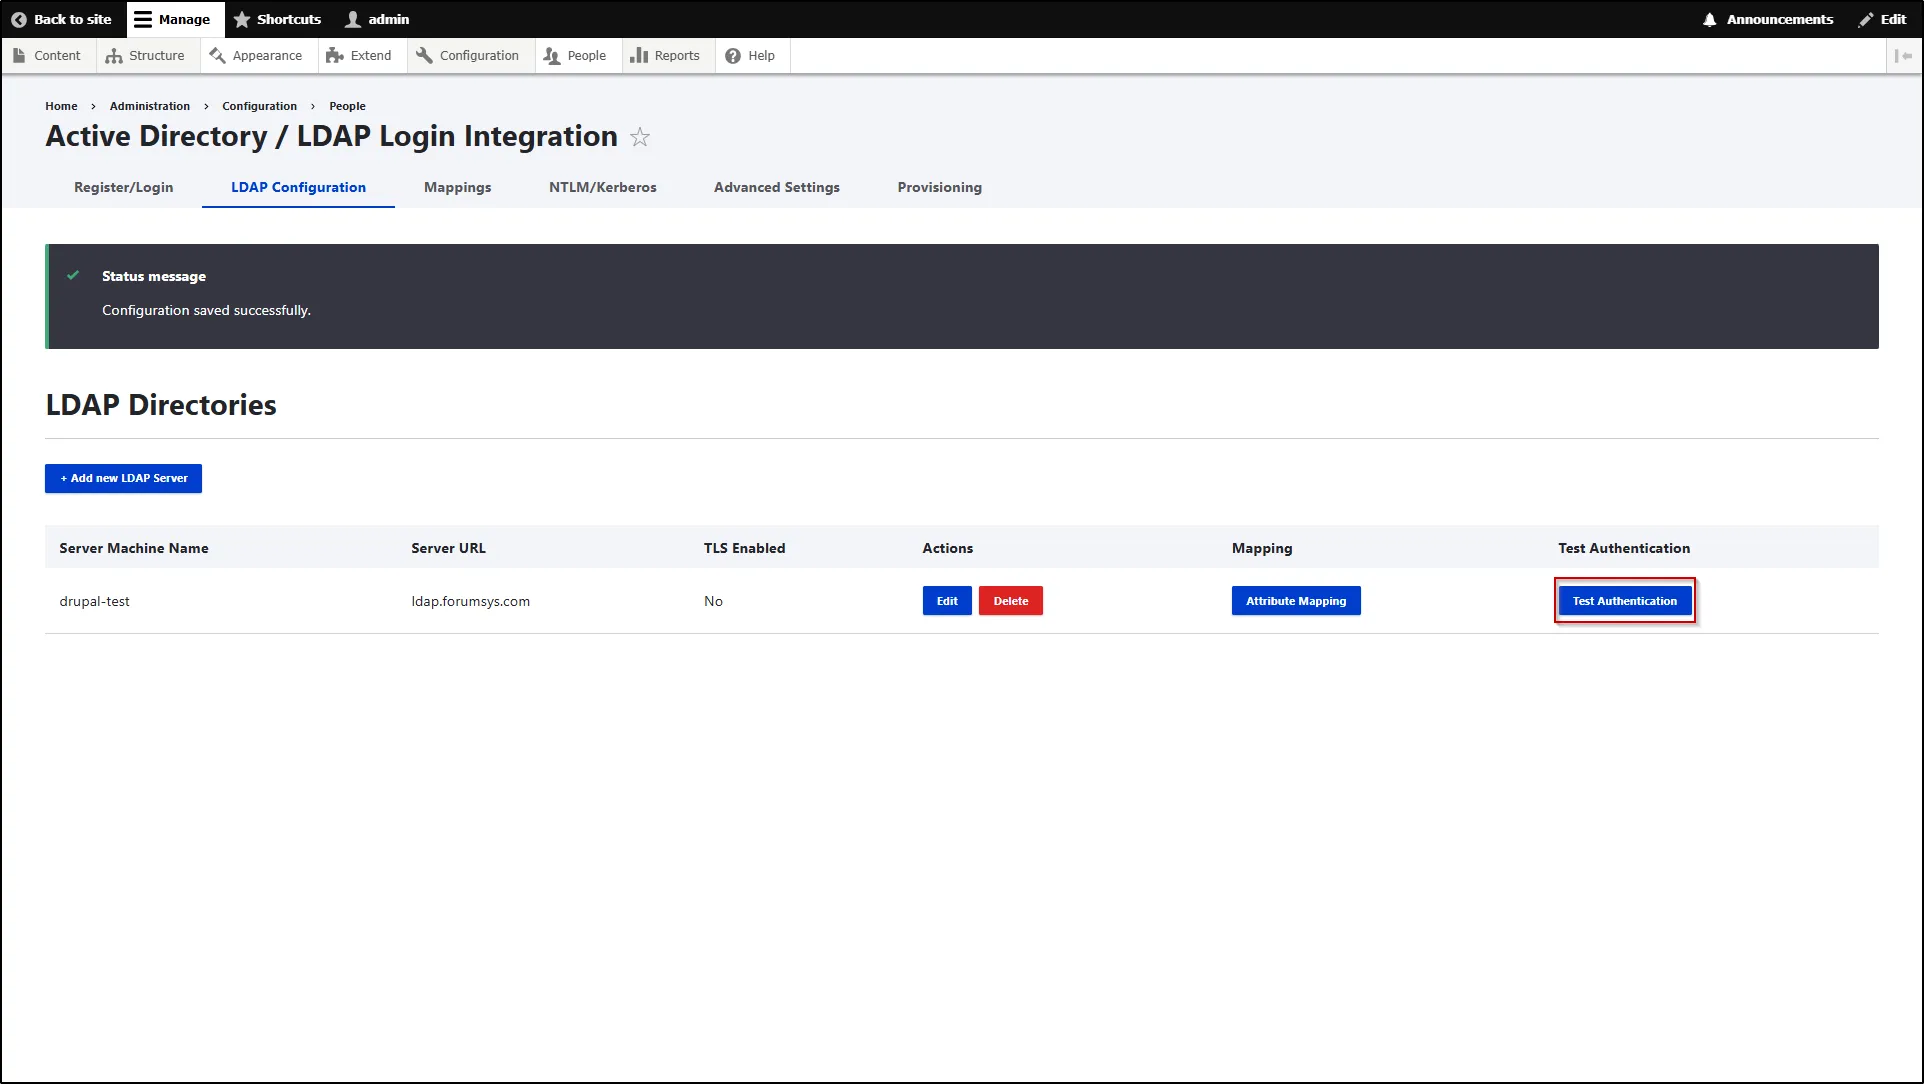Open the Structure admin section
The image size is (1924, 1084).
146,55
